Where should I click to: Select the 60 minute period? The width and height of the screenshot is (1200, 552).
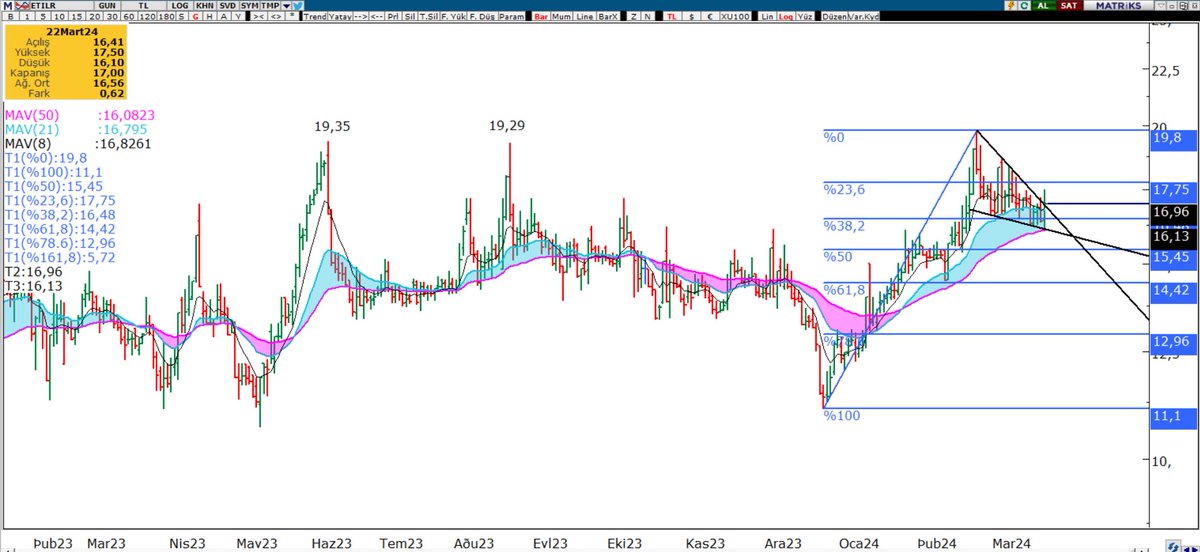click(129, 17)
